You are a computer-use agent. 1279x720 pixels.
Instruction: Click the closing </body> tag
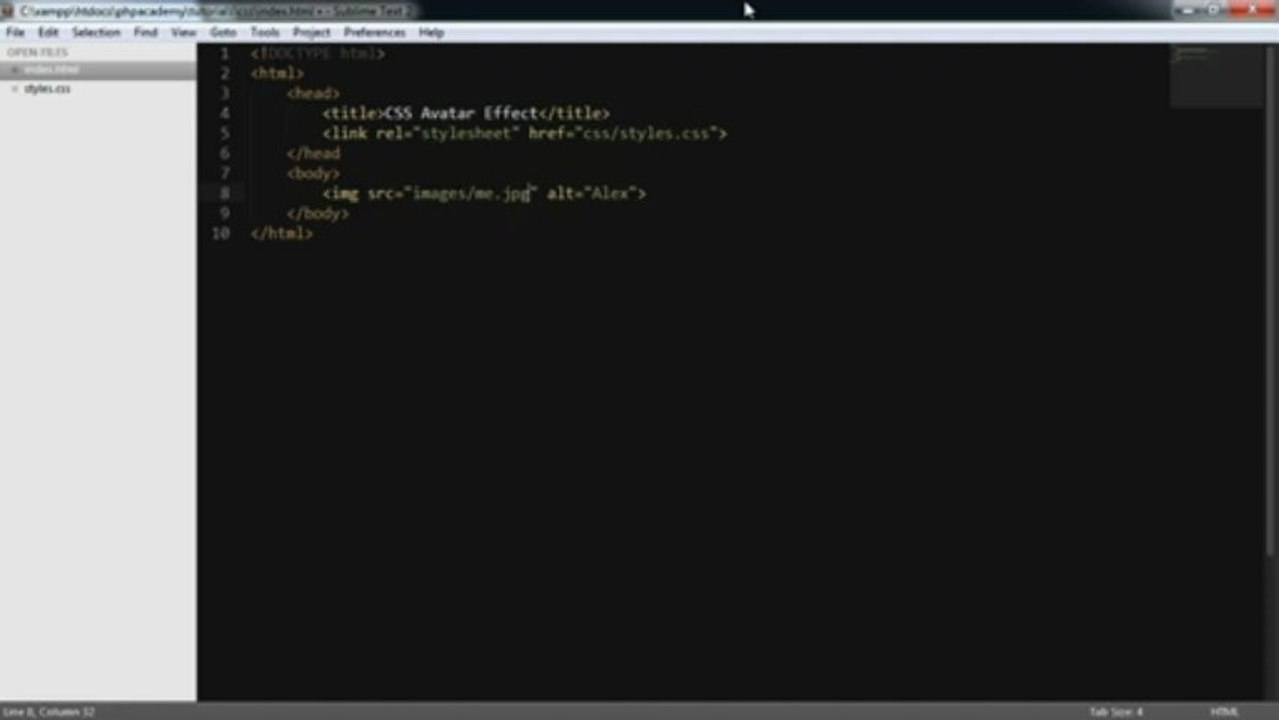coord(318,213)
